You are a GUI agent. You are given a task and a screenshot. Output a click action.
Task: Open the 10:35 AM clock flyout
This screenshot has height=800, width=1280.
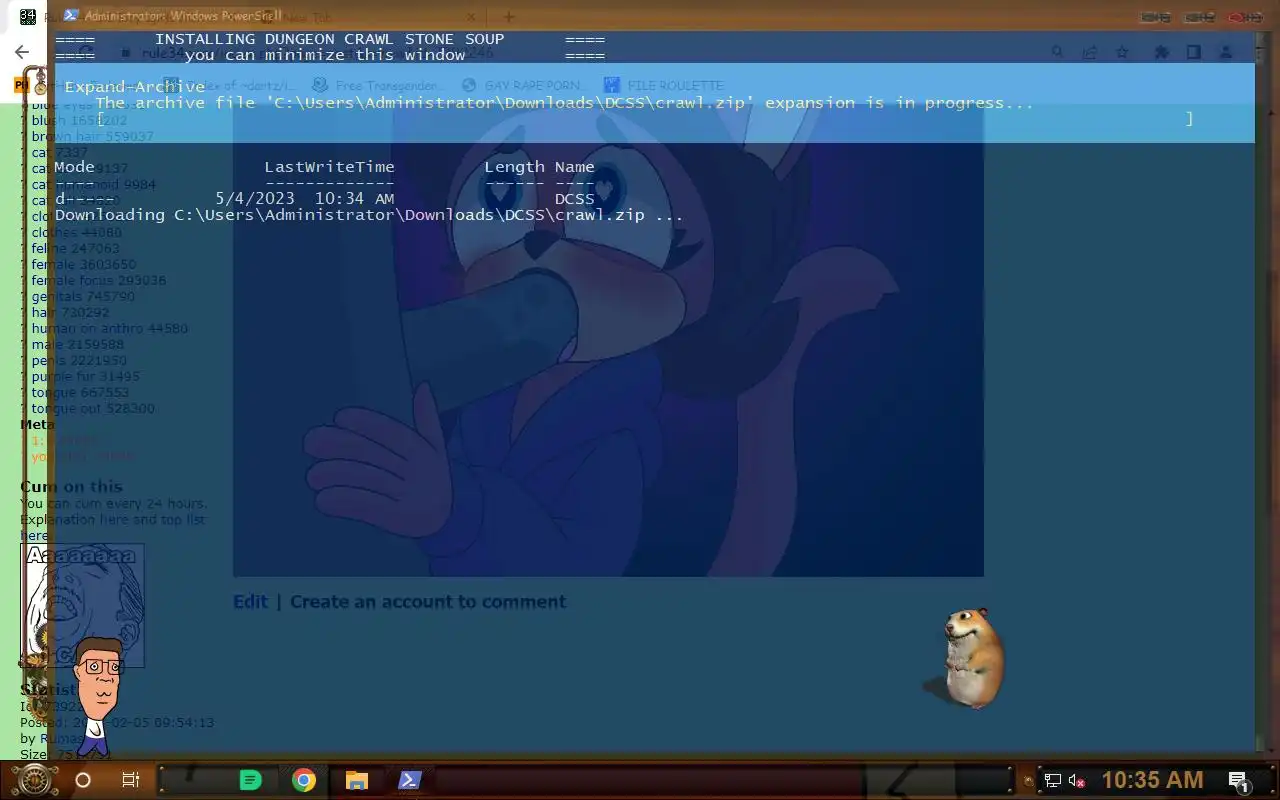[x=1152, y=780]
